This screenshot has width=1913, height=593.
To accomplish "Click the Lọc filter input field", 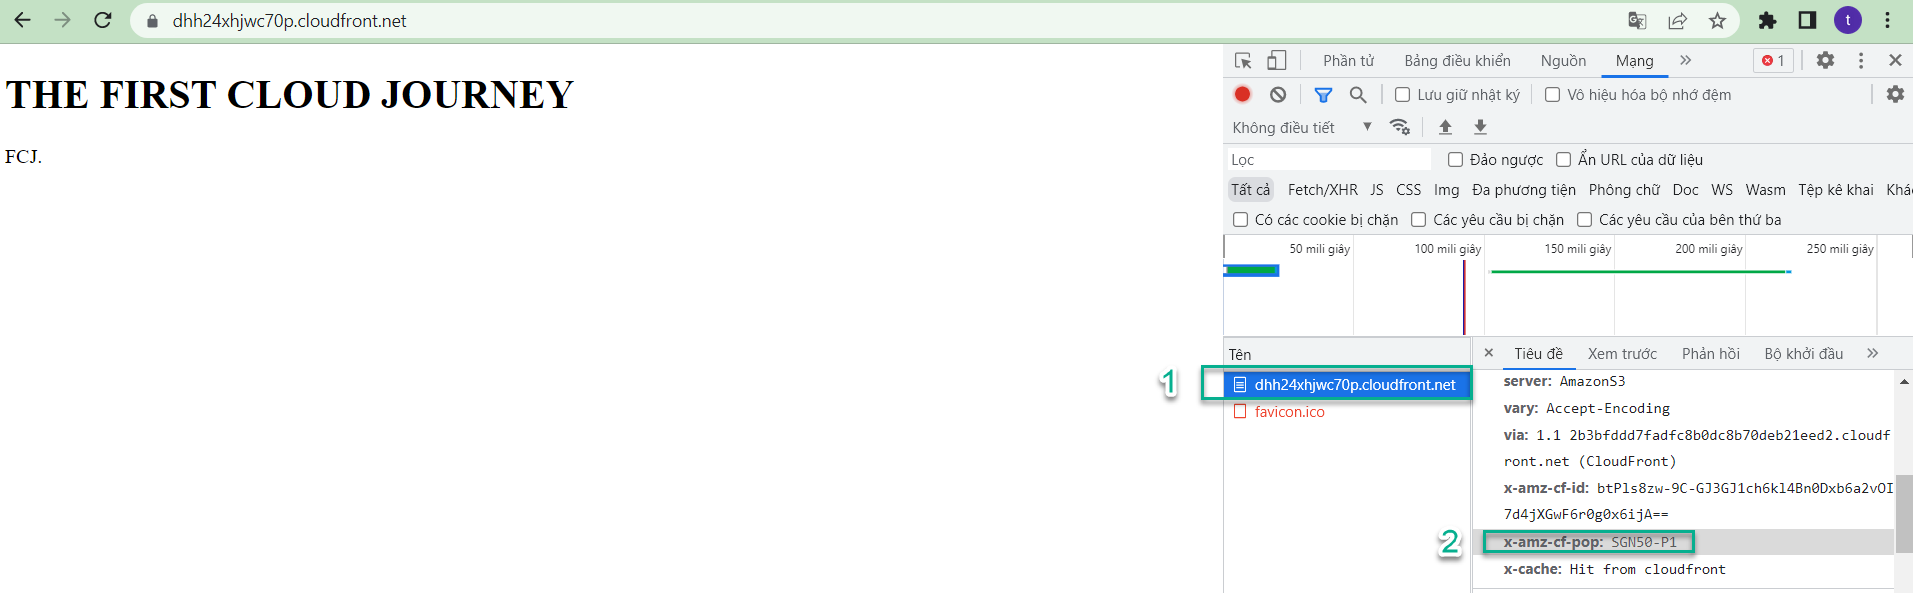I will point(1329,160).
